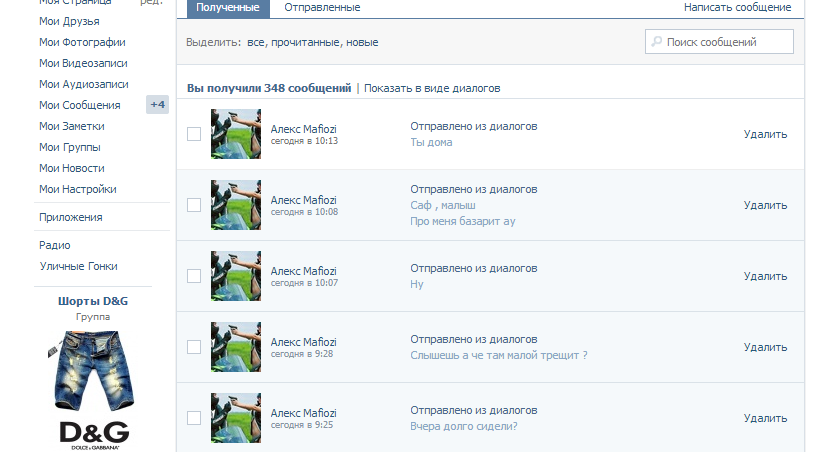
Task: Open Мои Друзья in sidebar
Action: [x=69, y=21]
